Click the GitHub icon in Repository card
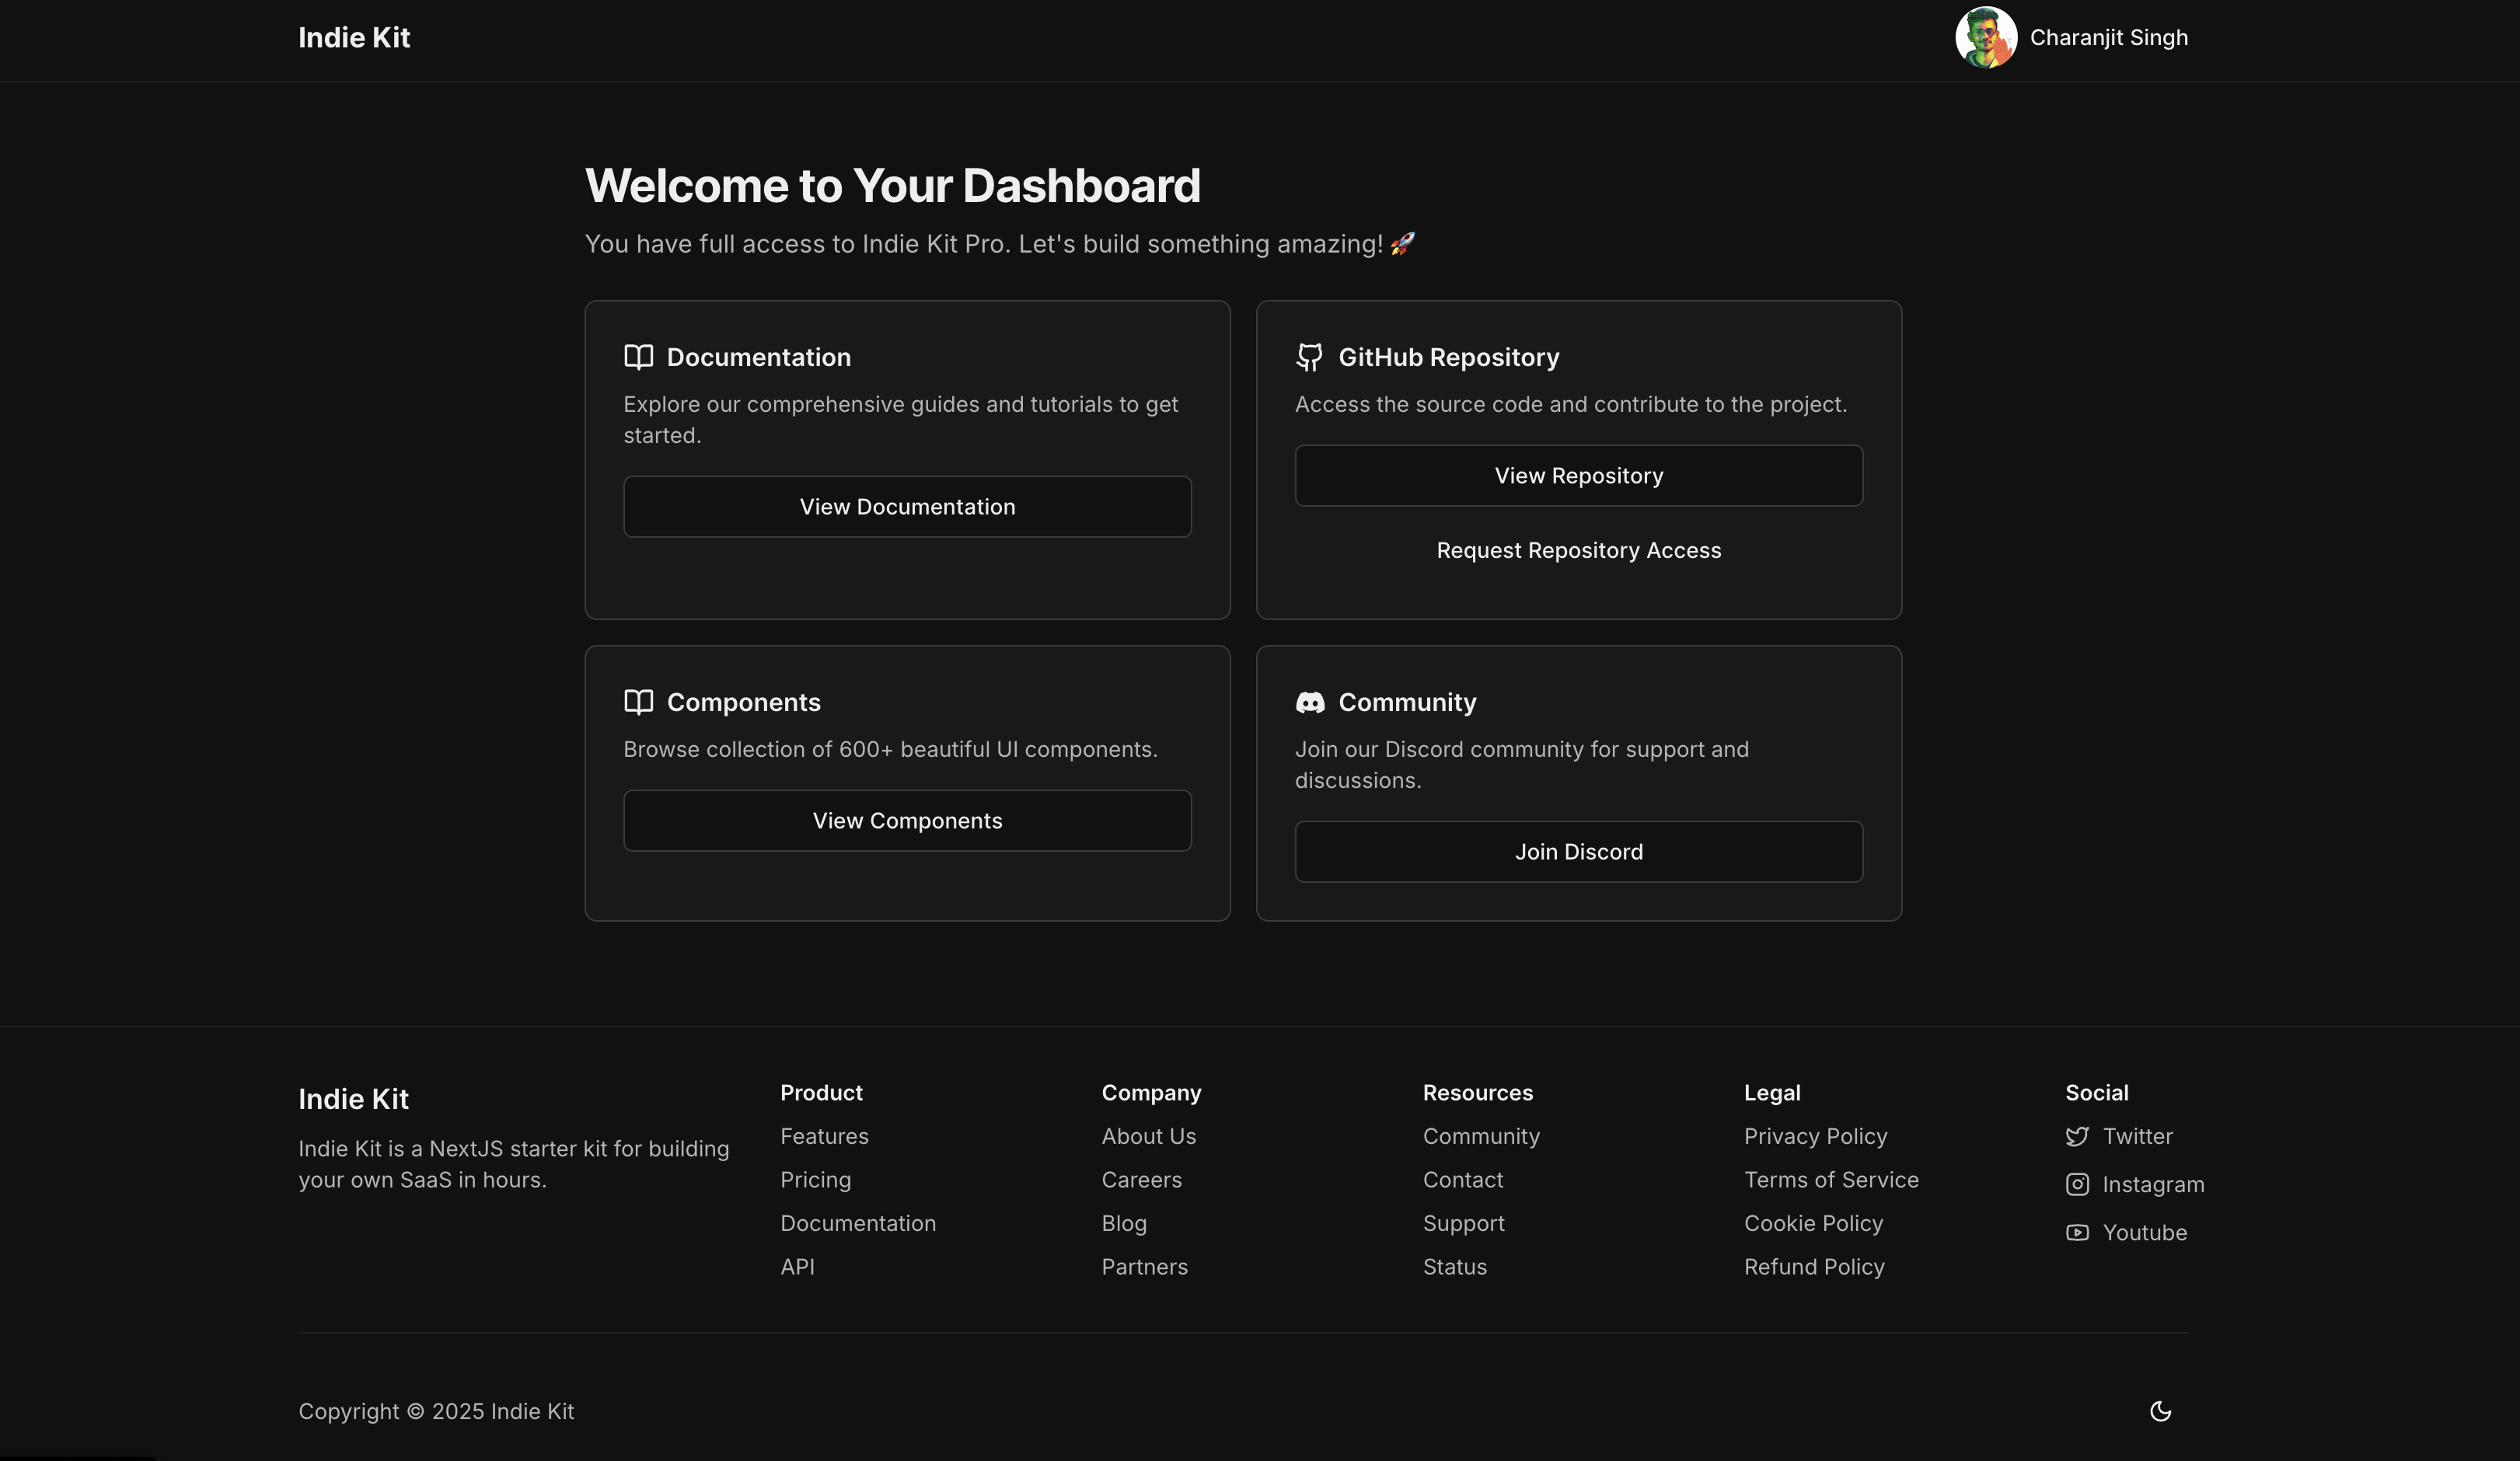Image resolution: width=2520 pixels, height=1461 pixels. [x=1309, y=357]
